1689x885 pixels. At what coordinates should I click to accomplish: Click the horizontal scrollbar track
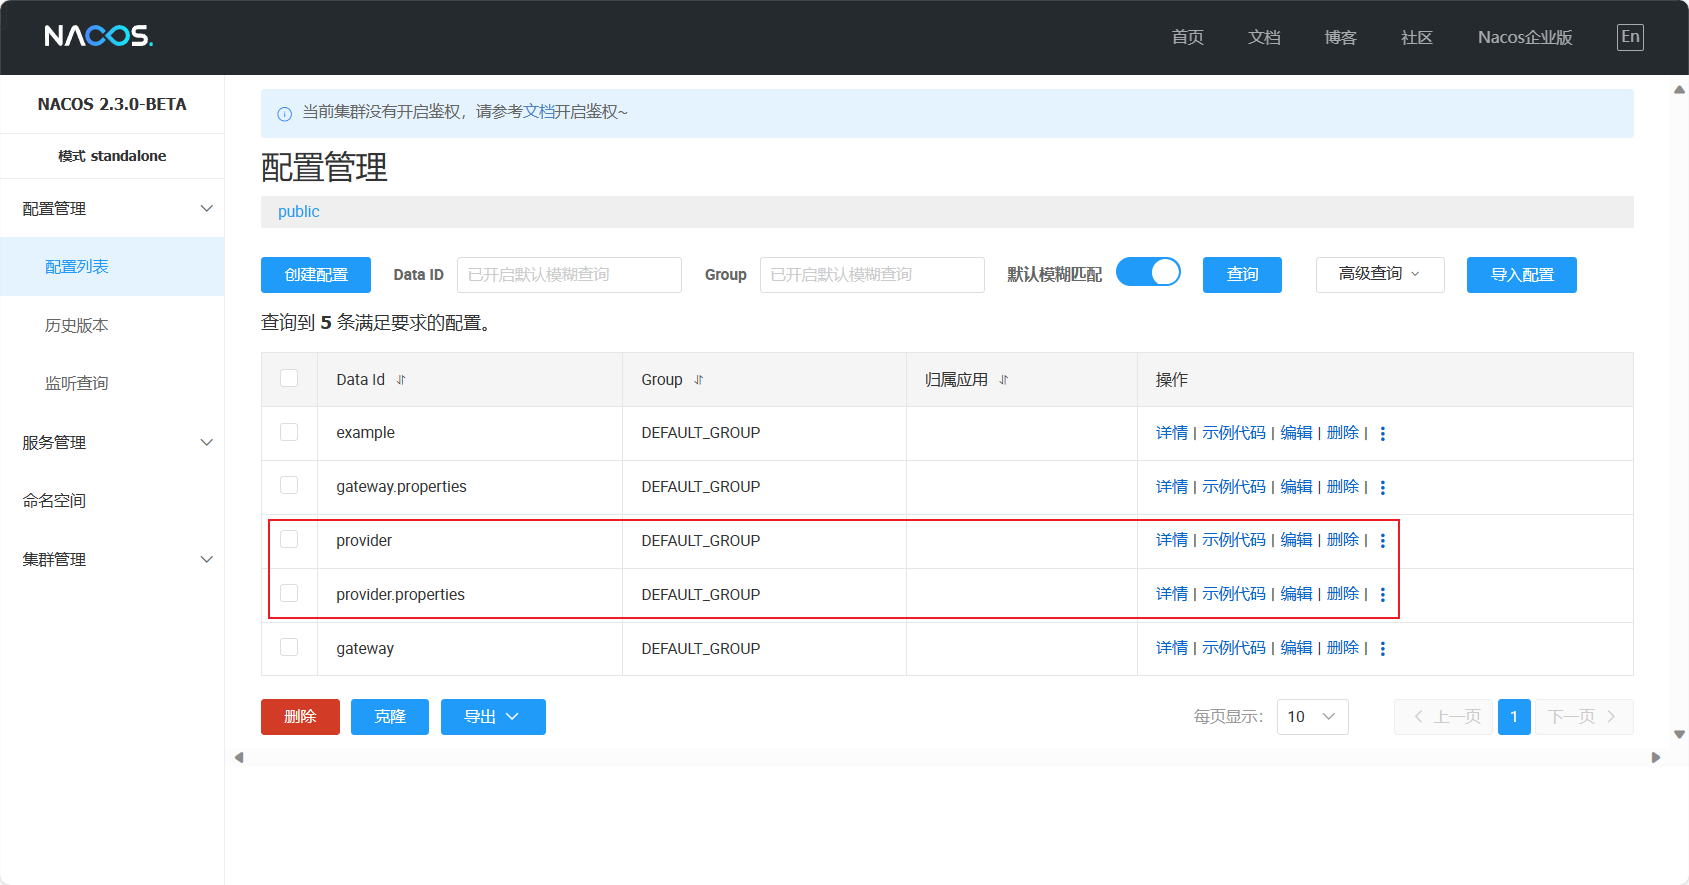coord(947,758)
